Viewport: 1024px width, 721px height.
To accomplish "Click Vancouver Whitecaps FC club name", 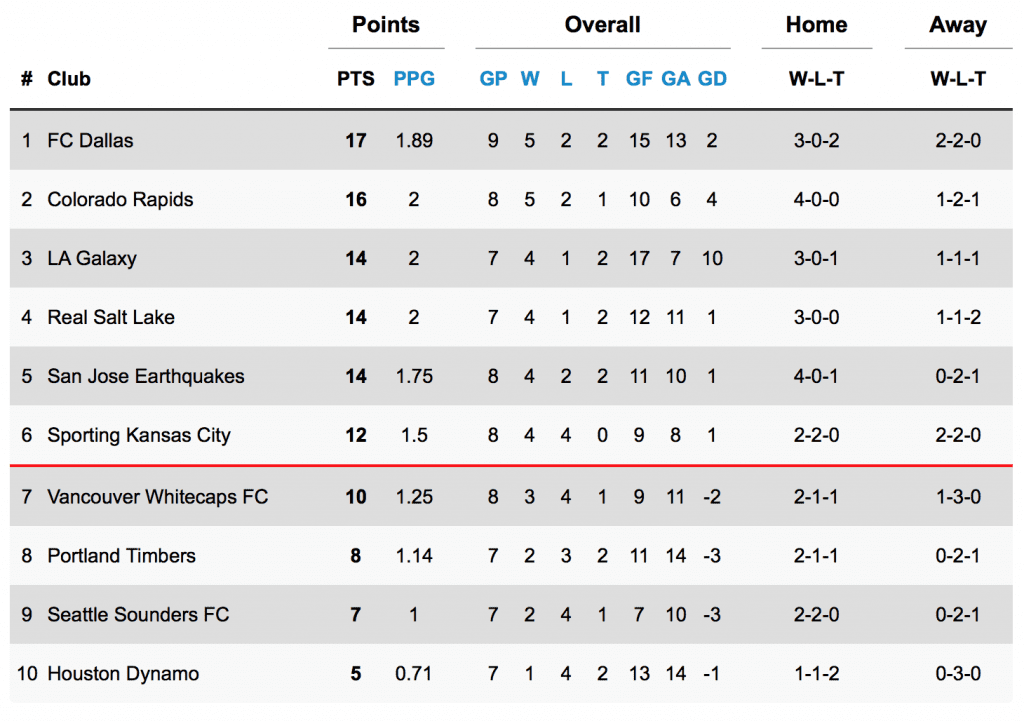I will tap(157, 497).
